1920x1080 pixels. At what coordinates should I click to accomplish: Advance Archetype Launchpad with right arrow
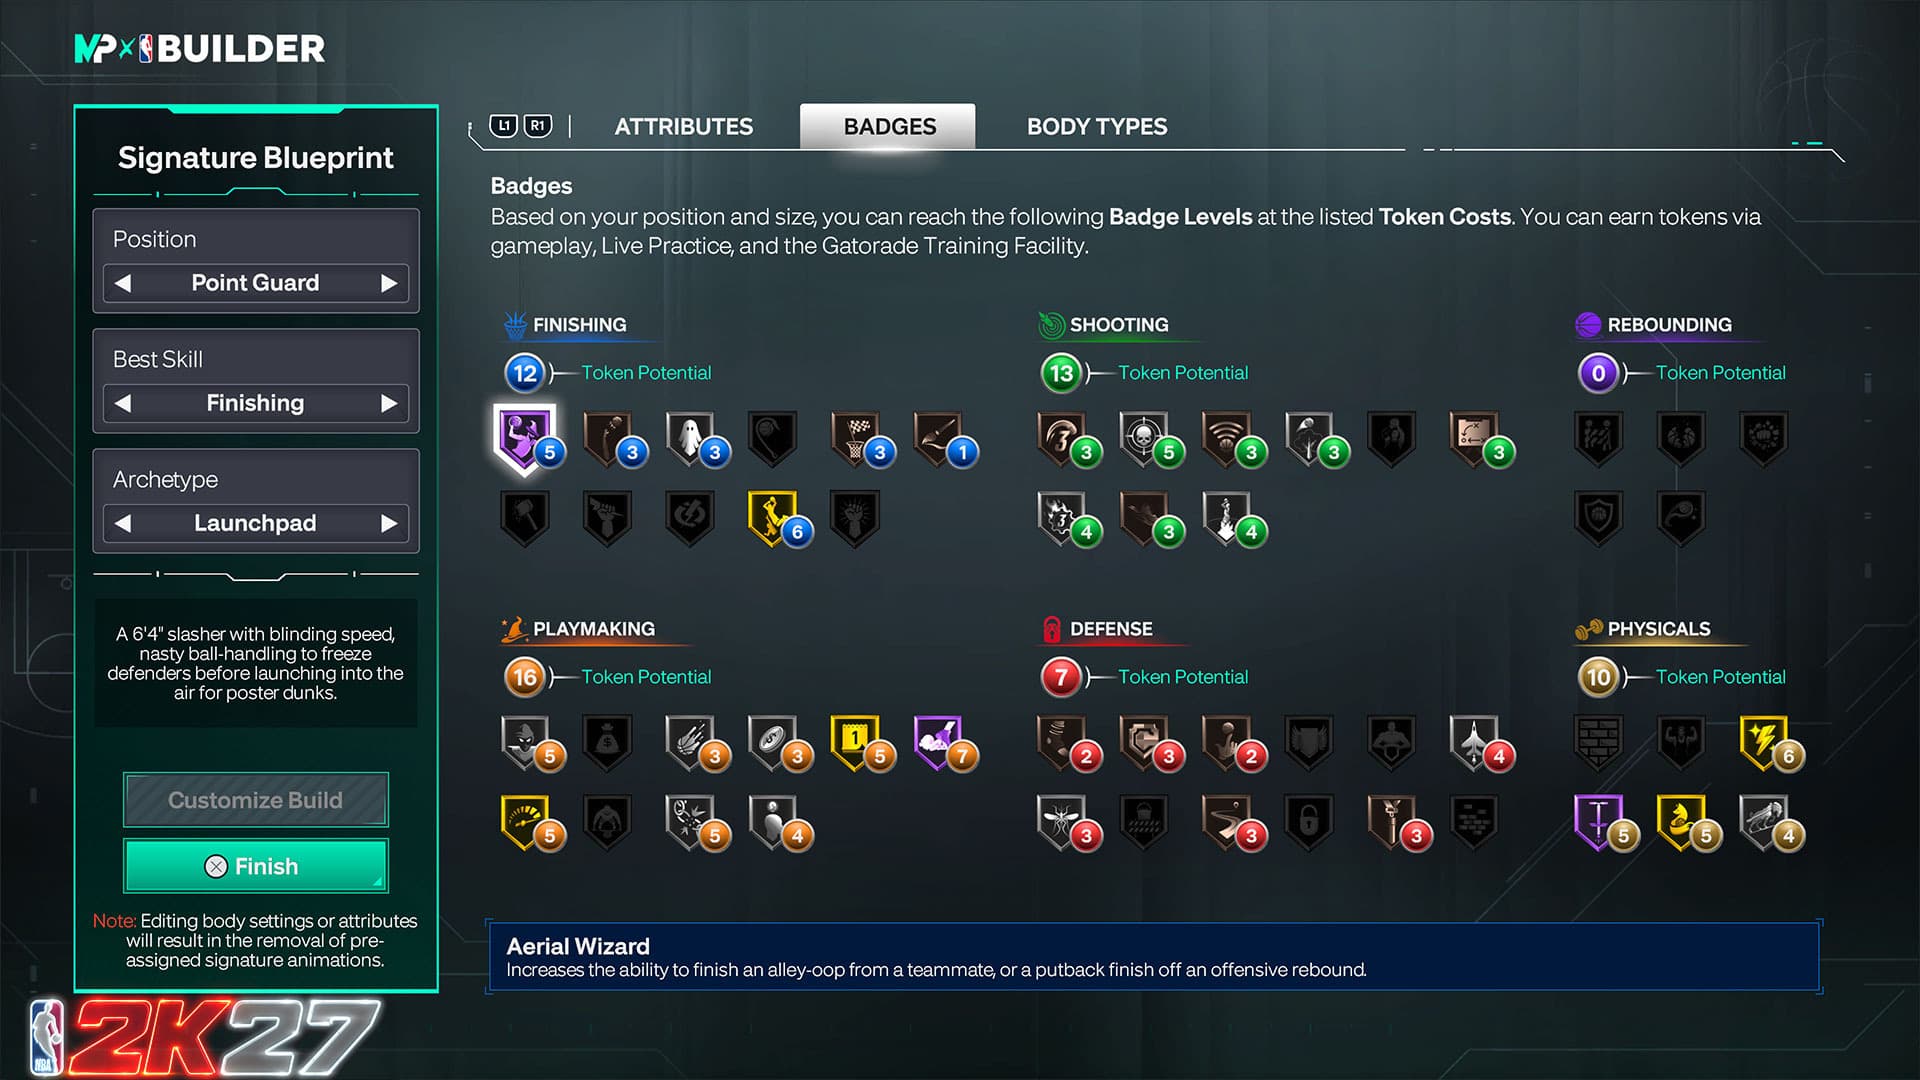[389, 524]
